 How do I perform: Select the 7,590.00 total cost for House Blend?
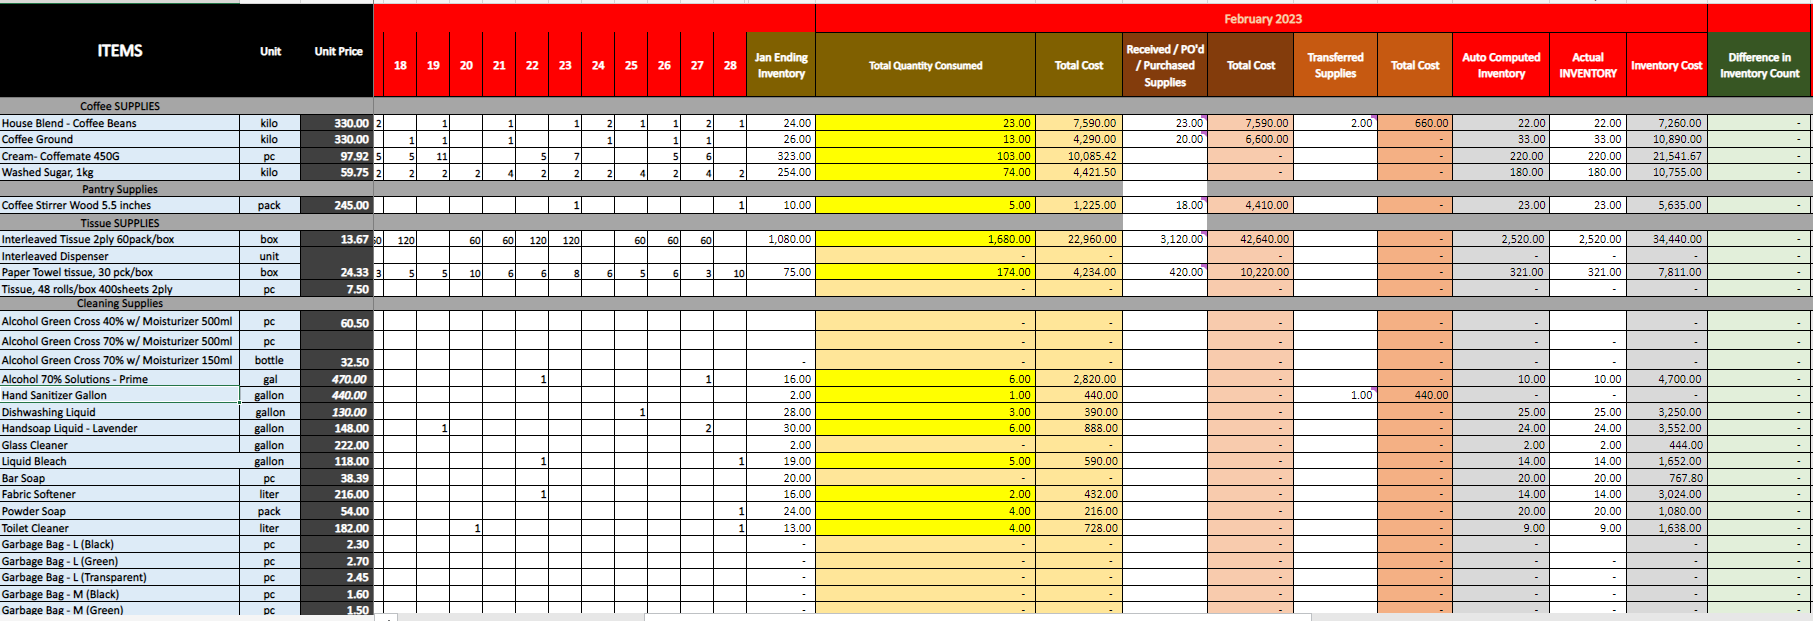tap(1078, 123)
